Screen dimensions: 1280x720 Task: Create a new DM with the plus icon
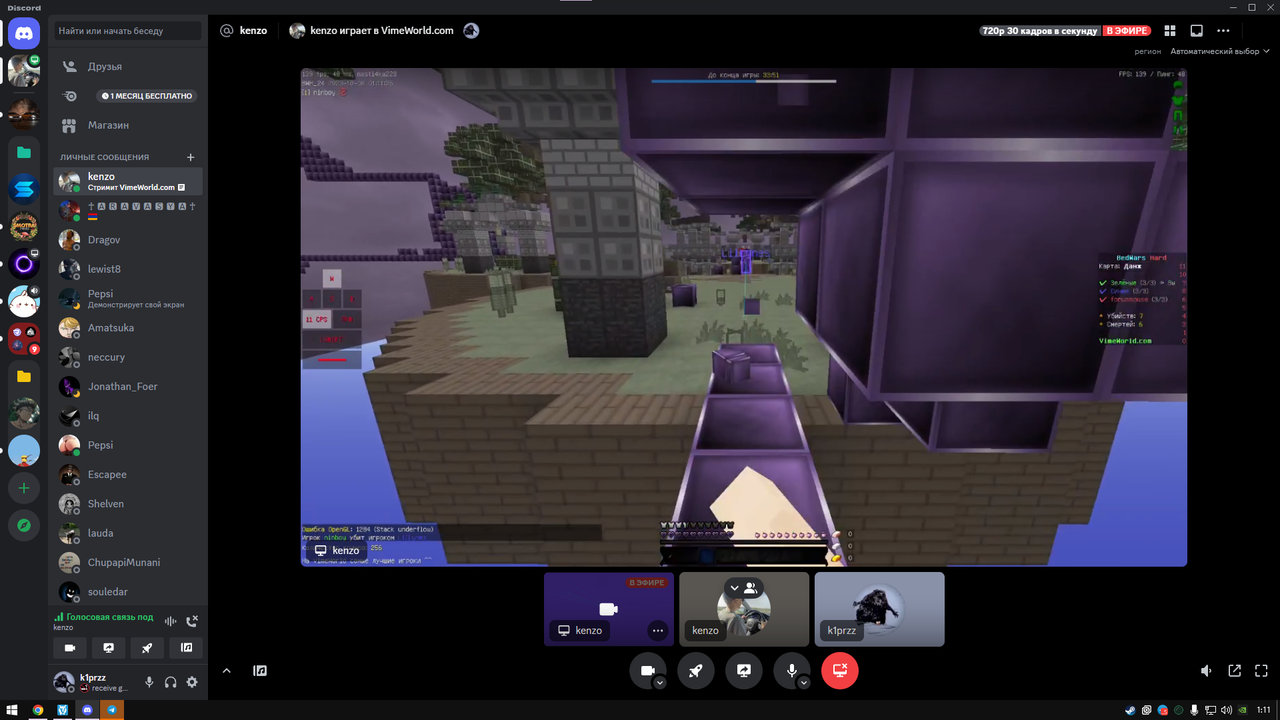[x=191, y=157]
